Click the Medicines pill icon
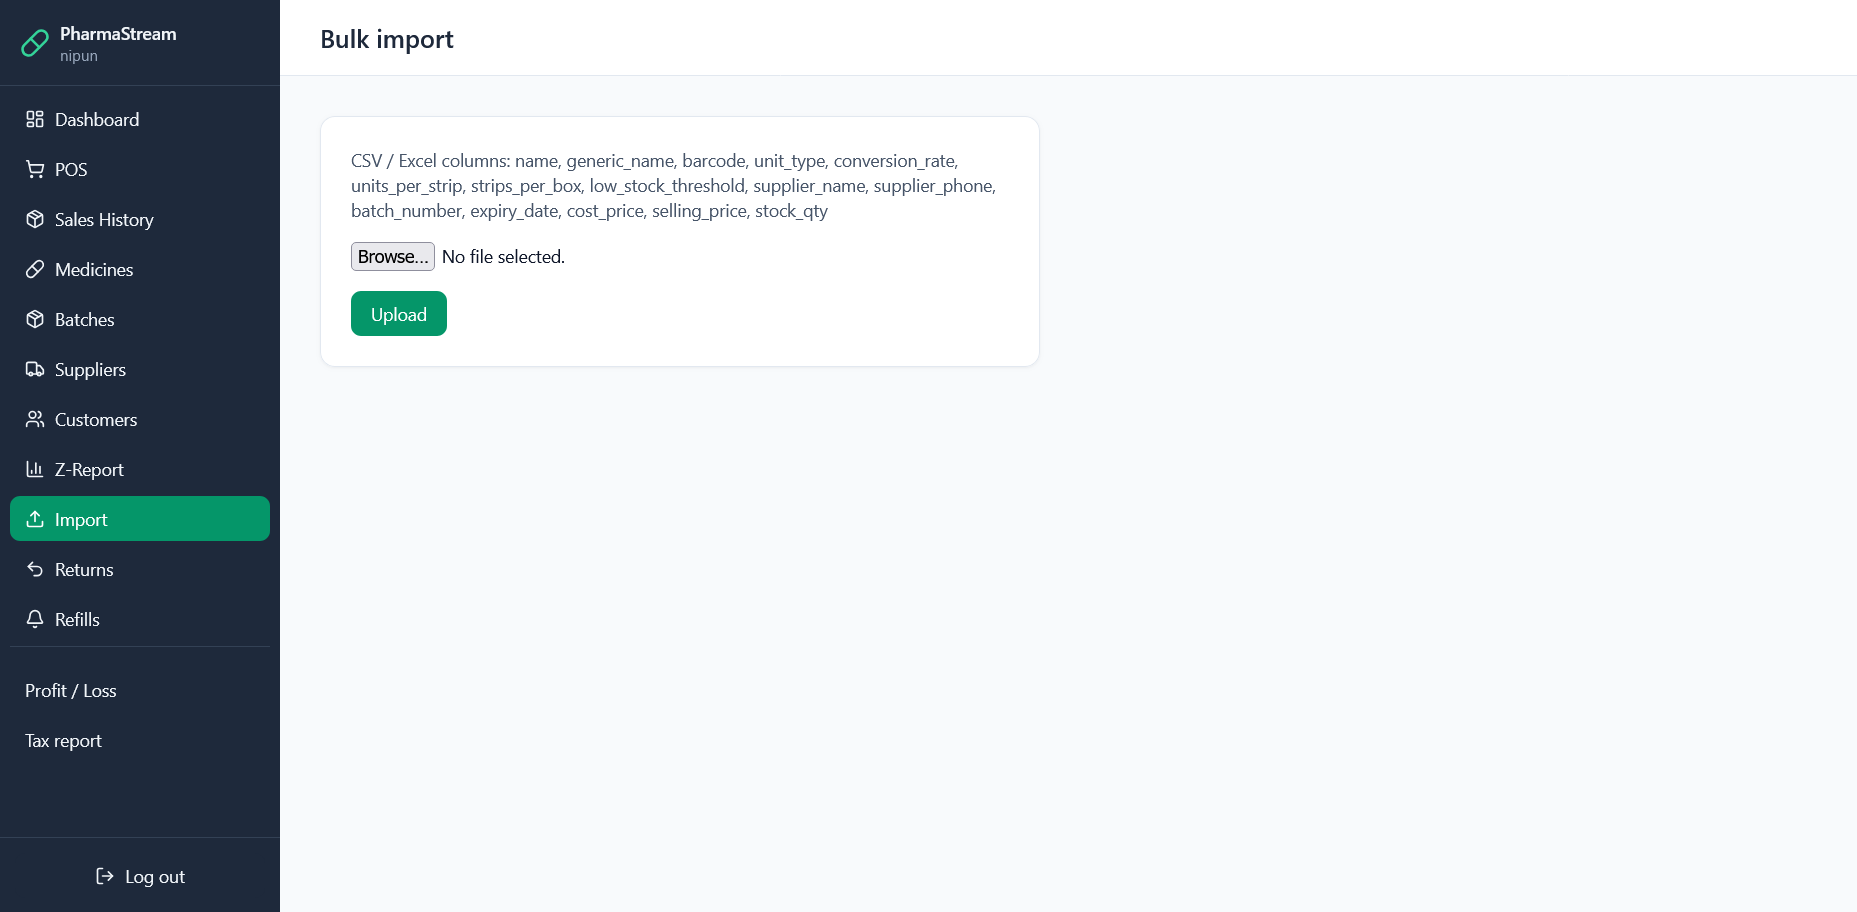1857x912 pixels. point(35,269)
